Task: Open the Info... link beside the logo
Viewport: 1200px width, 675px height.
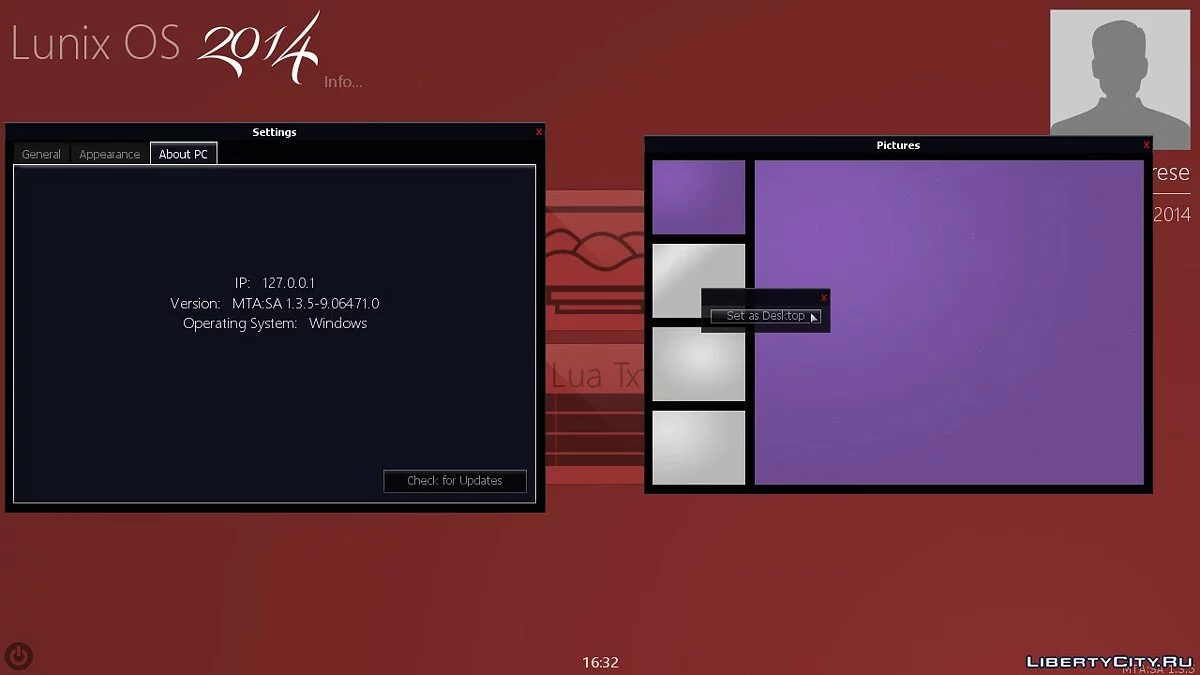Action: coord(343,82)
